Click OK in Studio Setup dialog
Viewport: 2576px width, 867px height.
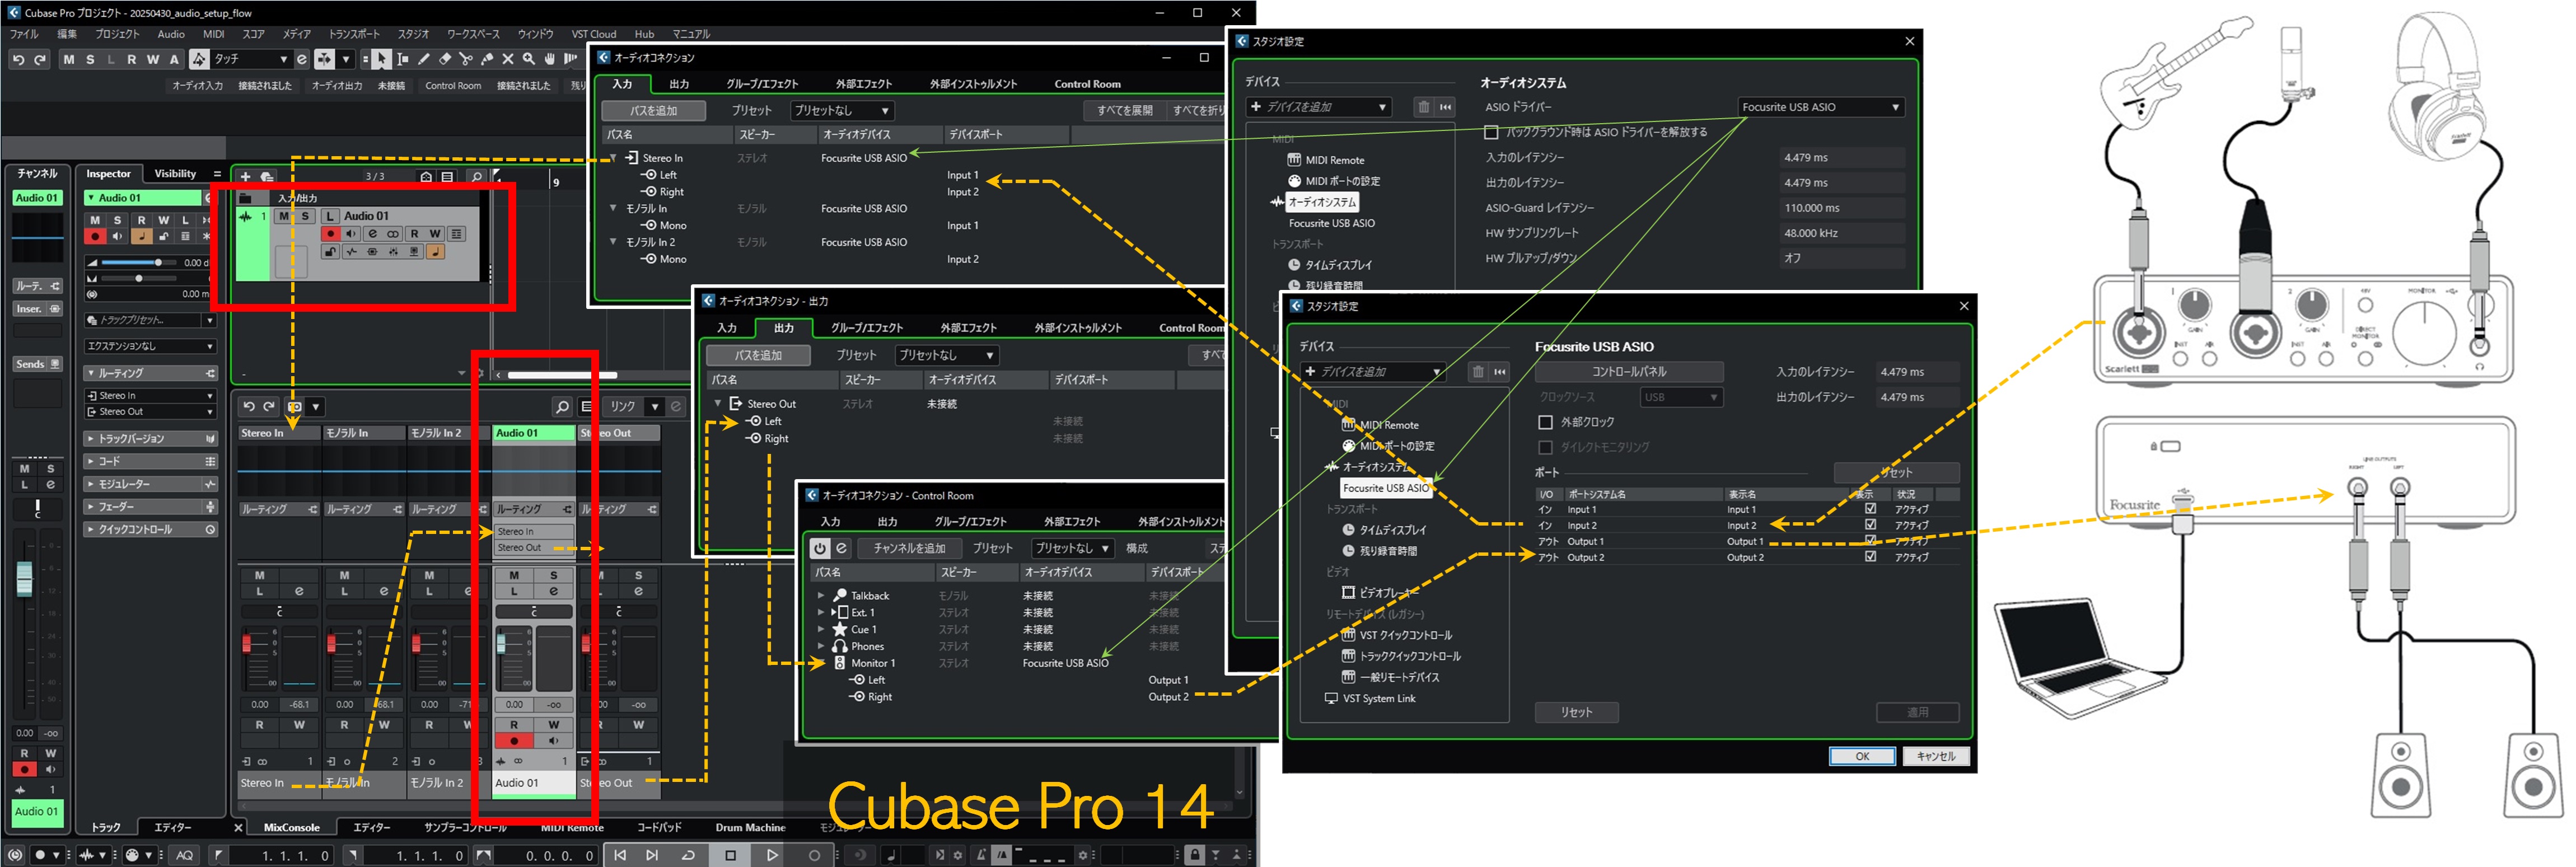[x=1862, y=756]
